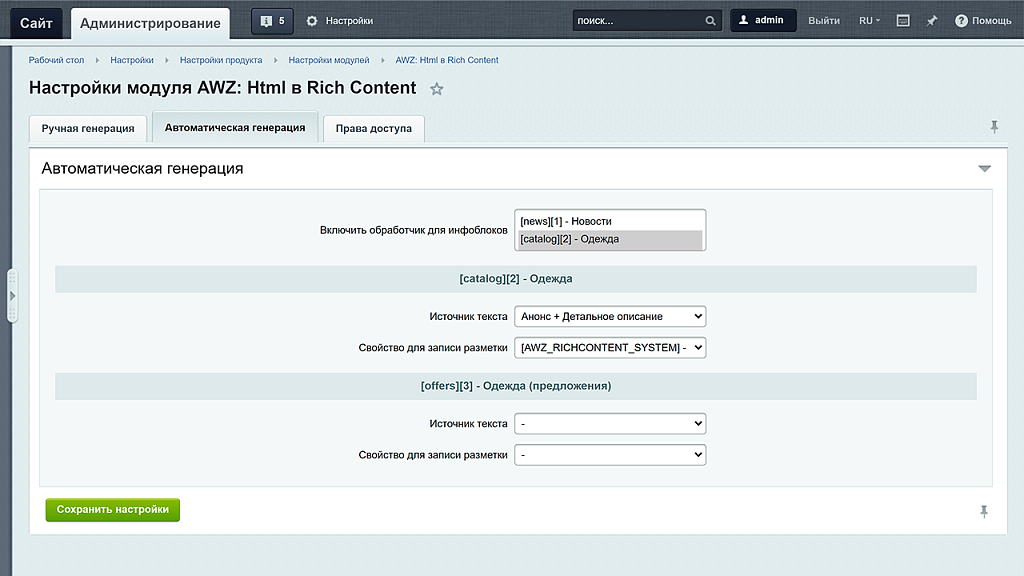
Task: Switch to the Ручная генерация tab
Action: (87, 128)
